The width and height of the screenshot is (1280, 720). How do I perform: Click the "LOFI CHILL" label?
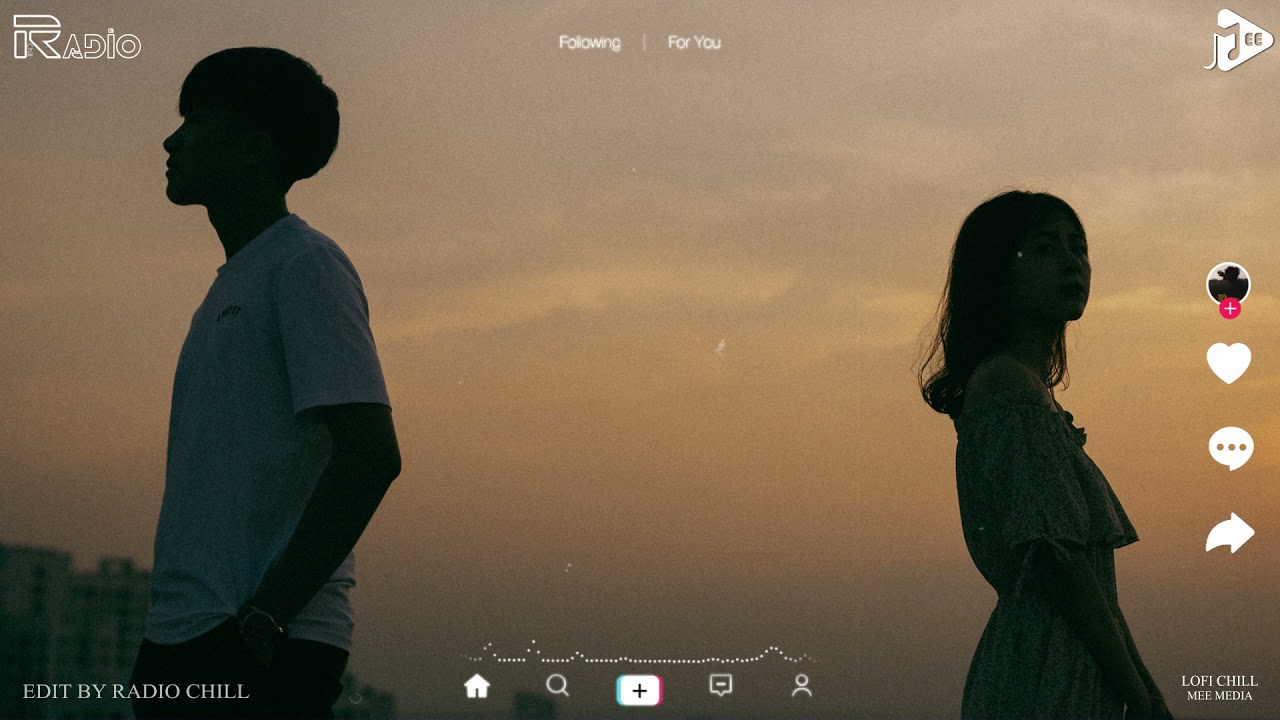(x=1219, y=681)
